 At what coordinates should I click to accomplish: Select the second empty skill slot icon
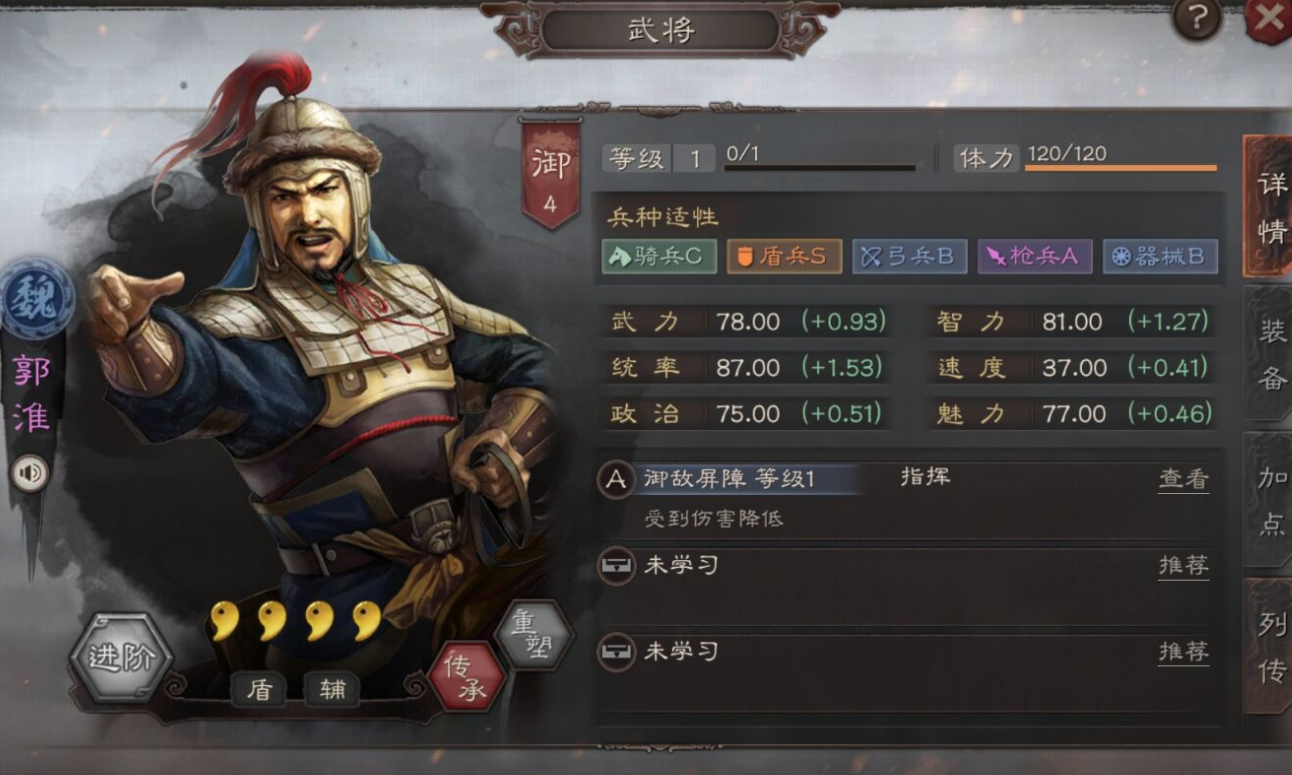616,653
